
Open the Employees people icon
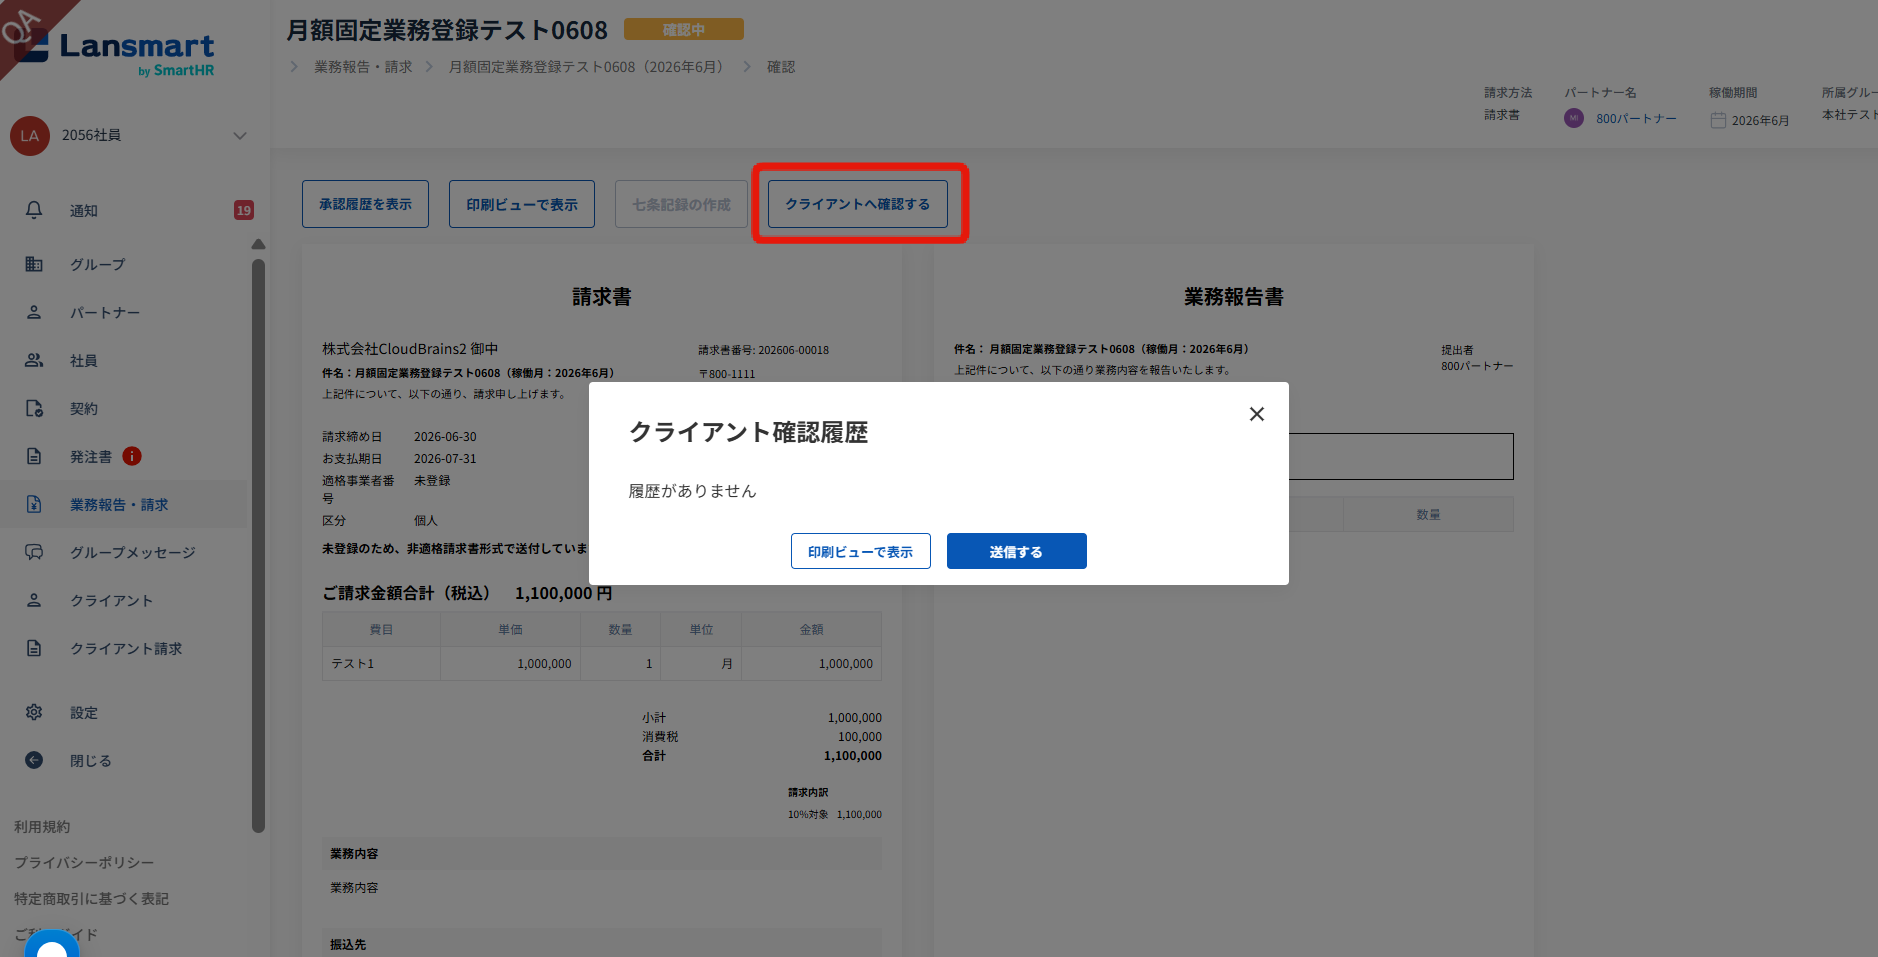click(34, 360)
